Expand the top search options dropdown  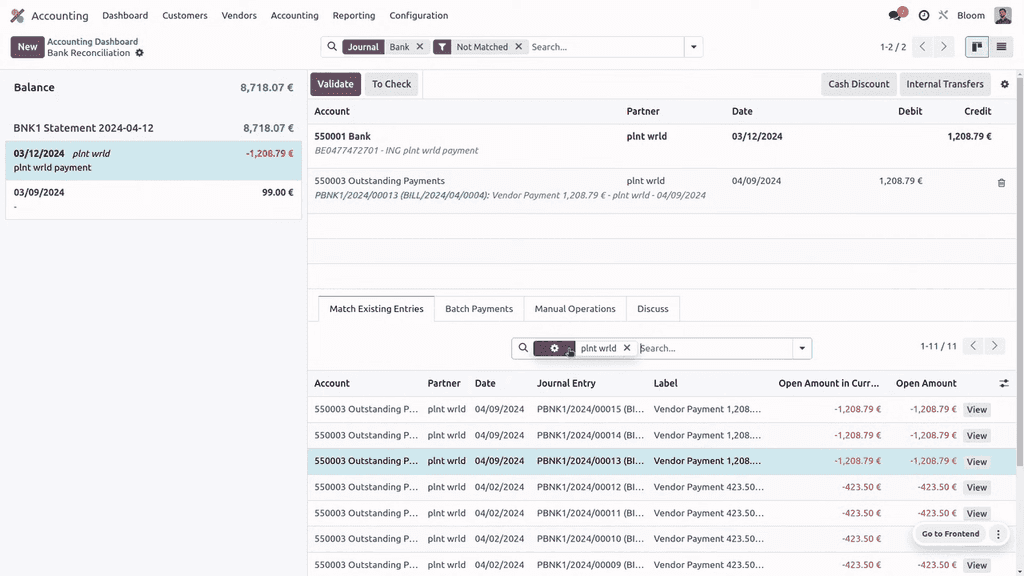pos(693,47)
